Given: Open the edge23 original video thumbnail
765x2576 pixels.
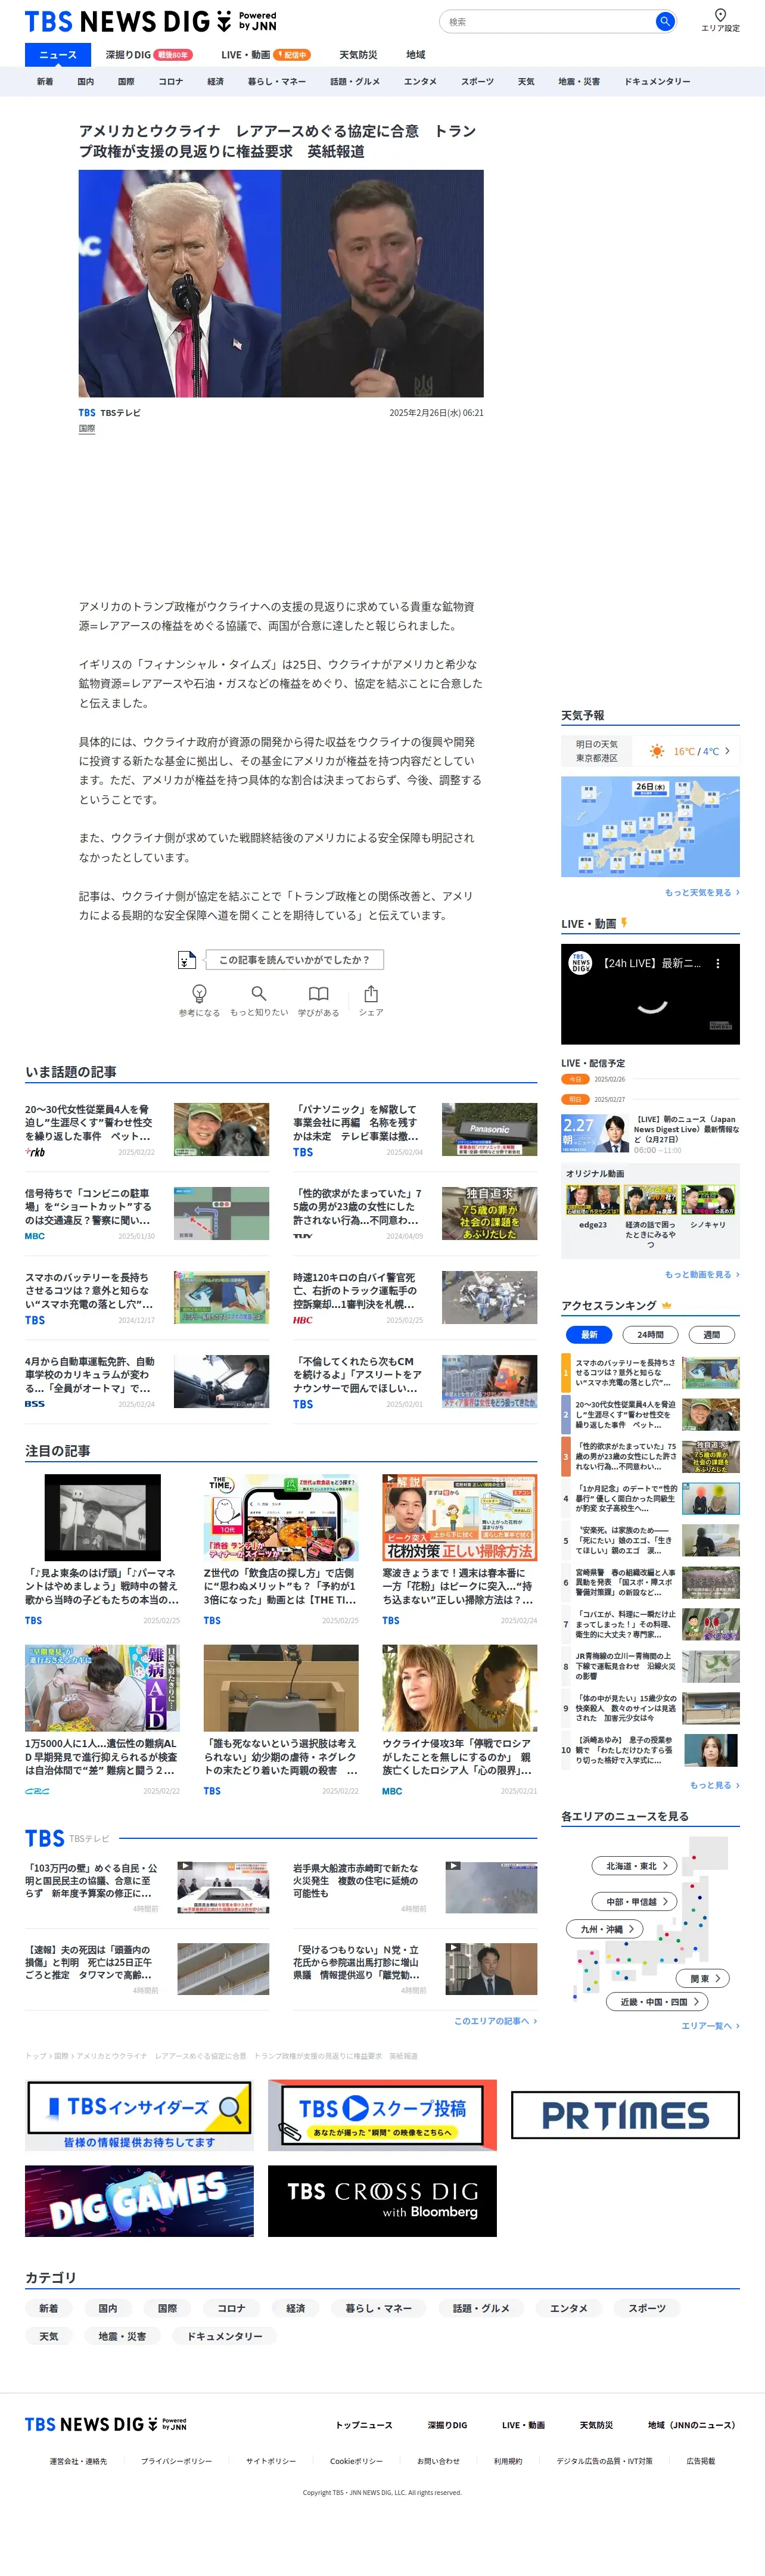Looking at the screenshot, I should pyautogui.click(x=592, y=1200).
